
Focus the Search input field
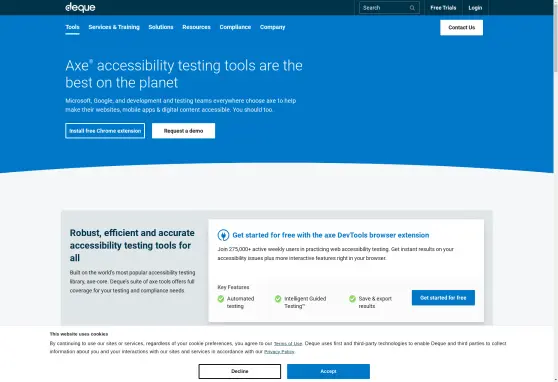(389, 8)
